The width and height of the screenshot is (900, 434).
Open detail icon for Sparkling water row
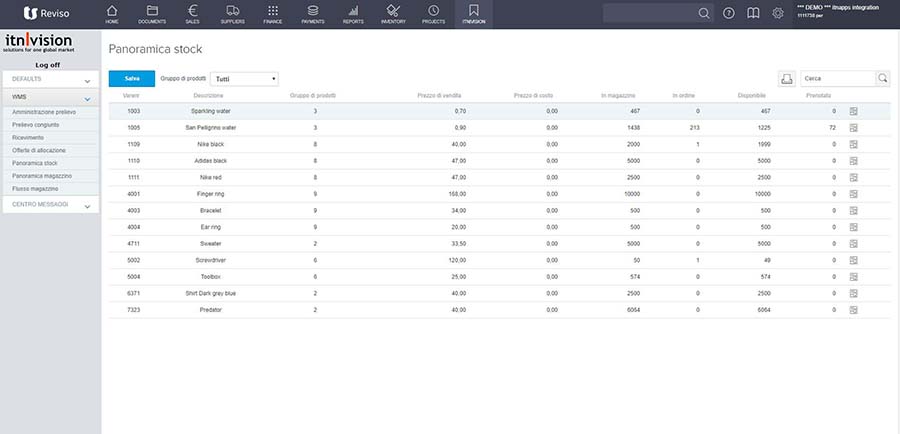tap(854, 111)
